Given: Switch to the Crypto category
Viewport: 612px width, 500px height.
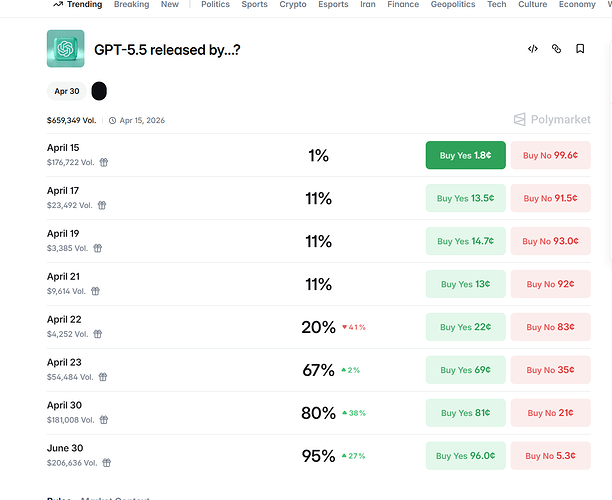Looking at the screenshot, I should [x=293, y=5].
